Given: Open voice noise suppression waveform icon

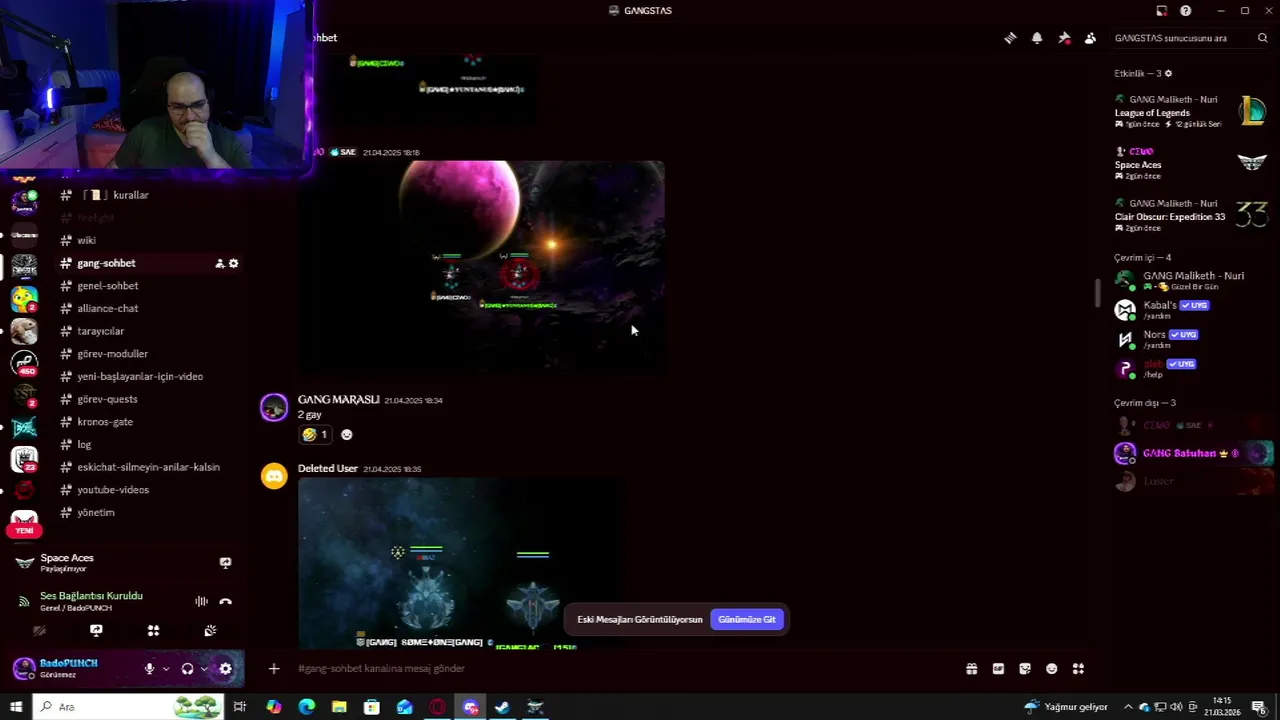Looking at the screenshot, I should click(x=201, y=601).
